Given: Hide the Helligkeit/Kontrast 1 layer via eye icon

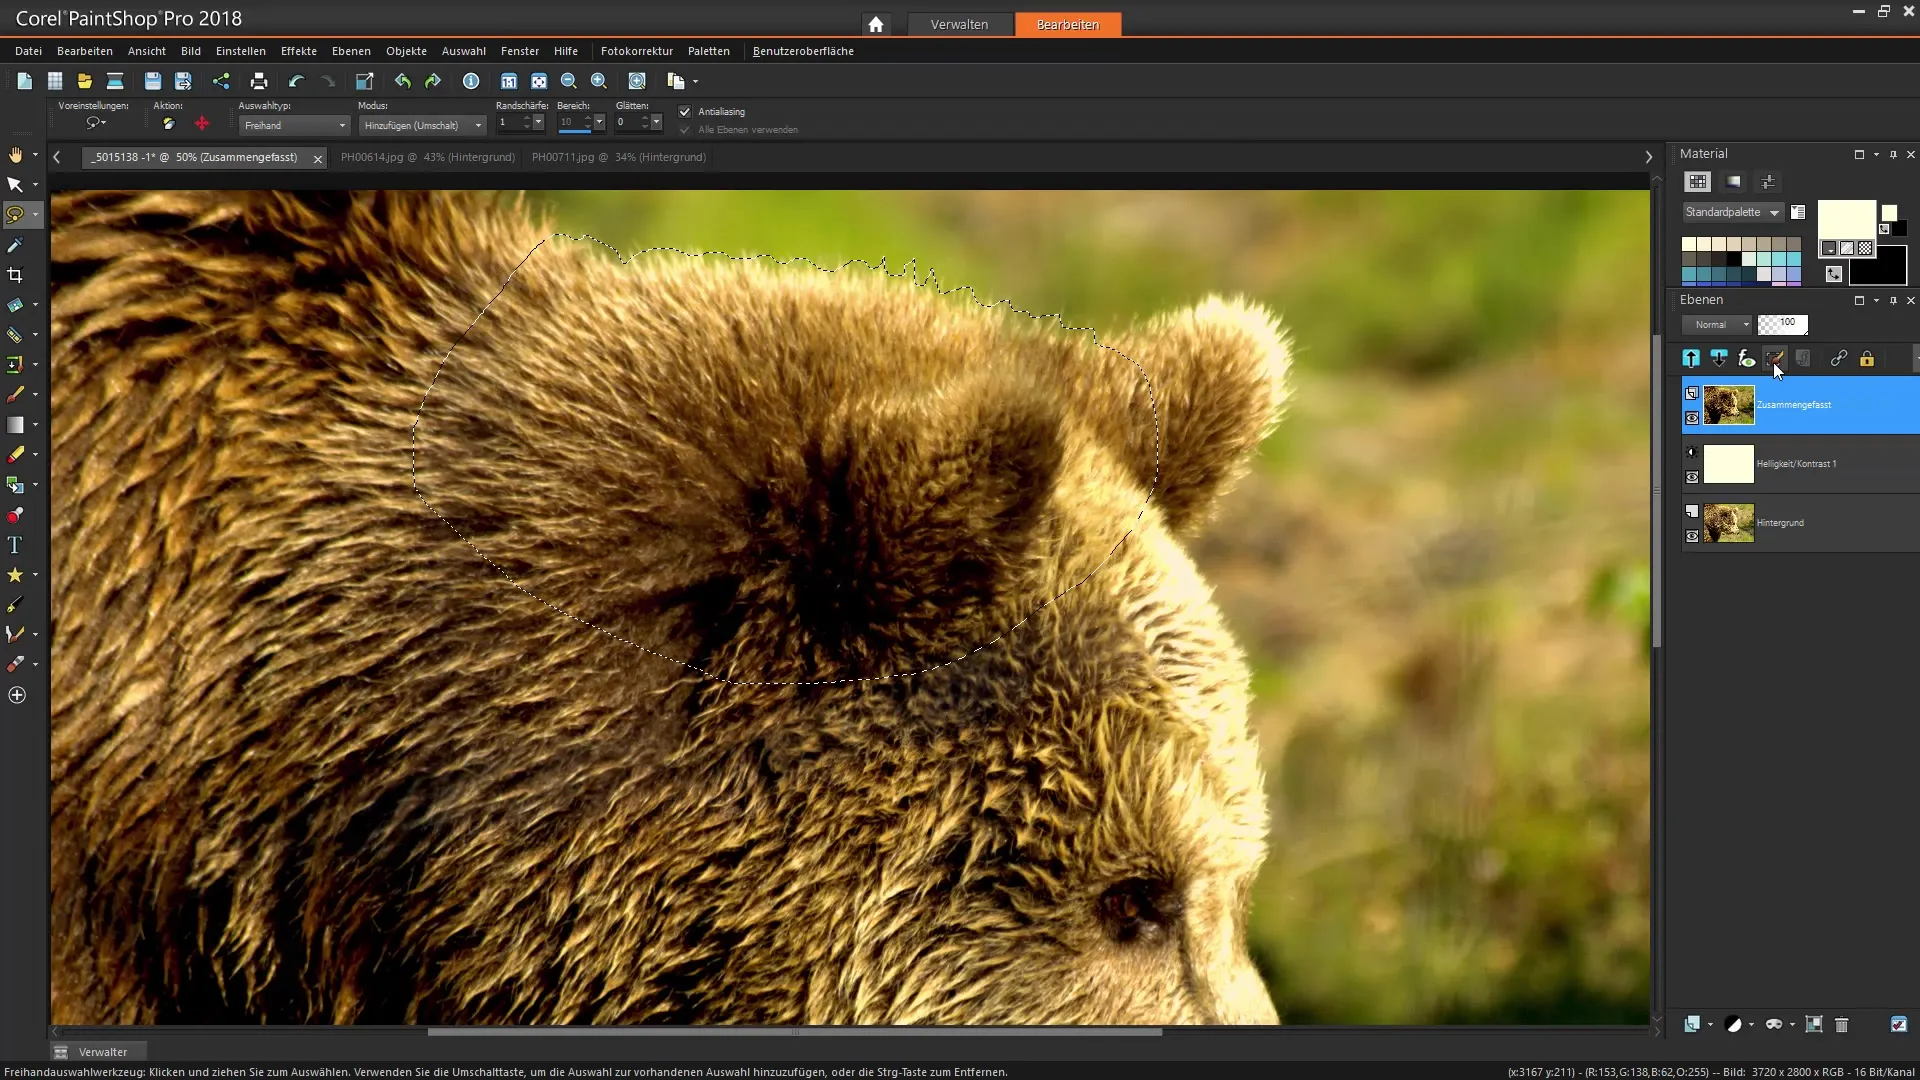Looking at the screenshot, I should 1692,477.
